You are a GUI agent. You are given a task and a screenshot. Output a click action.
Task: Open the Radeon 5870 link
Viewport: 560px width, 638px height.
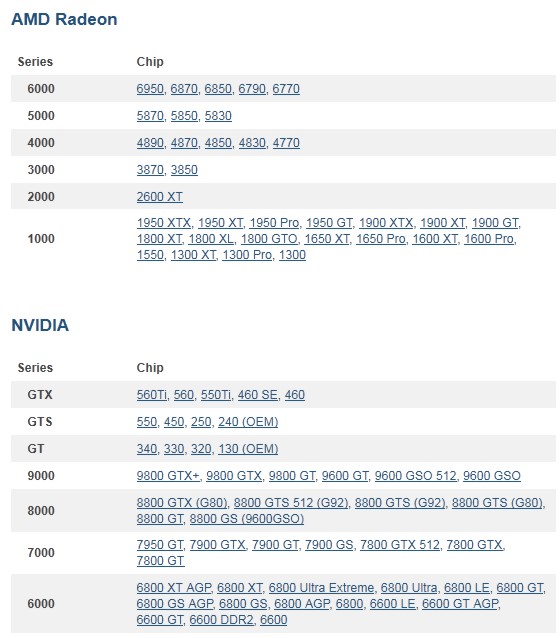click(x=150, y=116)
